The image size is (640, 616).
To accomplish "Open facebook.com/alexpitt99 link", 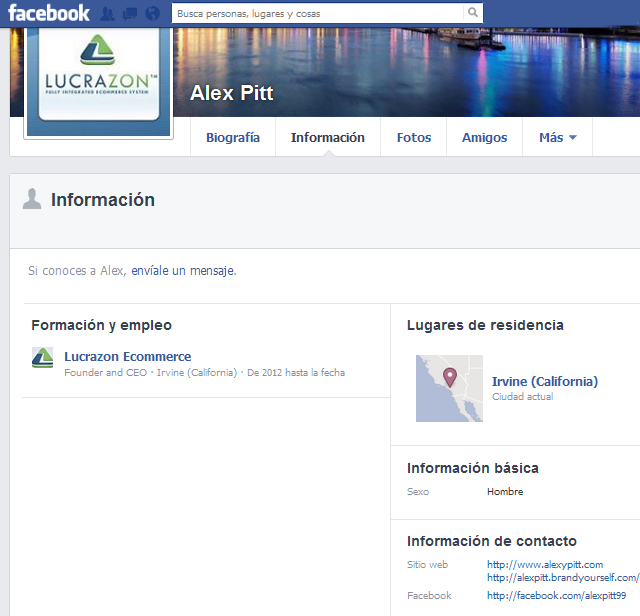I will pos(556,596).
